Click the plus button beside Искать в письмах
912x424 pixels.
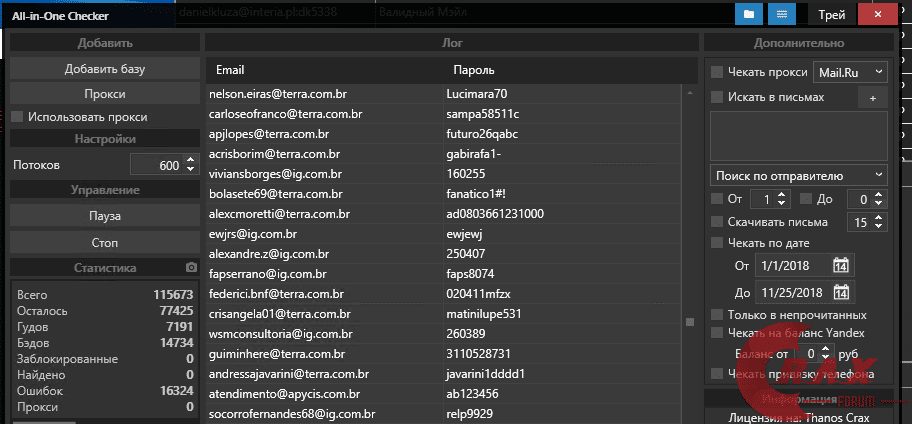[x=872, y=98]
